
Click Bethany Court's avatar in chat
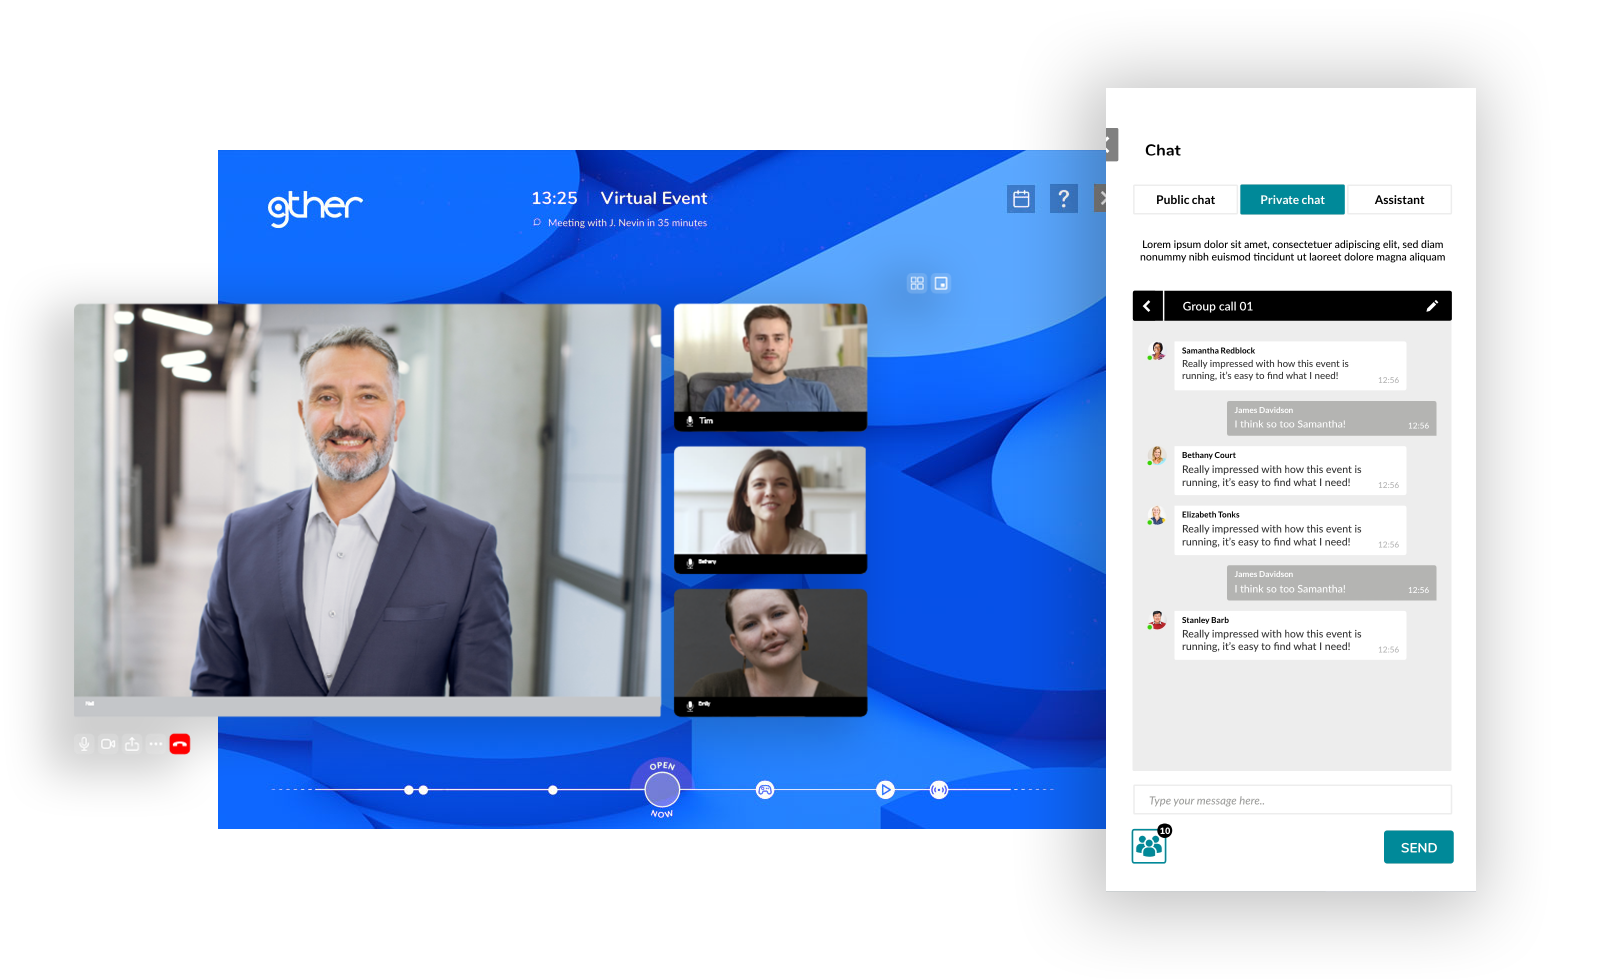(x=1157, y=456)
